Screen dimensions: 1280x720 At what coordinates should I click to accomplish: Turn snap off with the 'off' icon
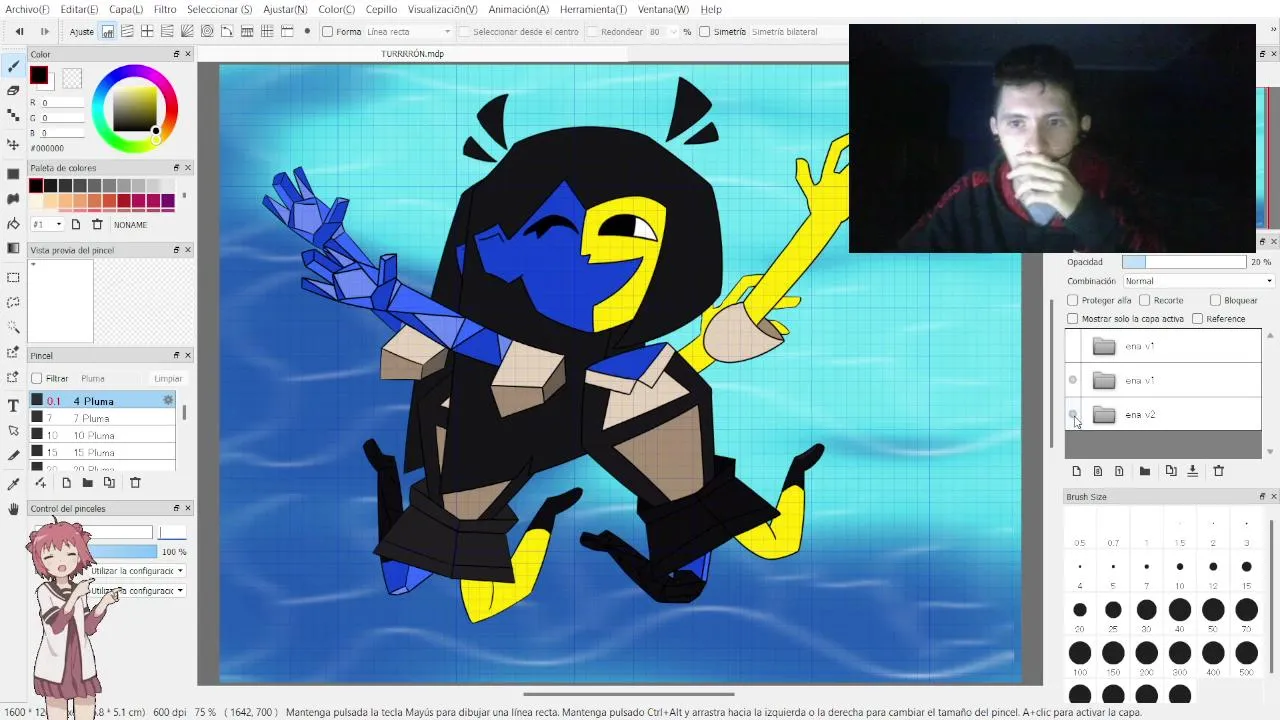[x=107, y=31]
